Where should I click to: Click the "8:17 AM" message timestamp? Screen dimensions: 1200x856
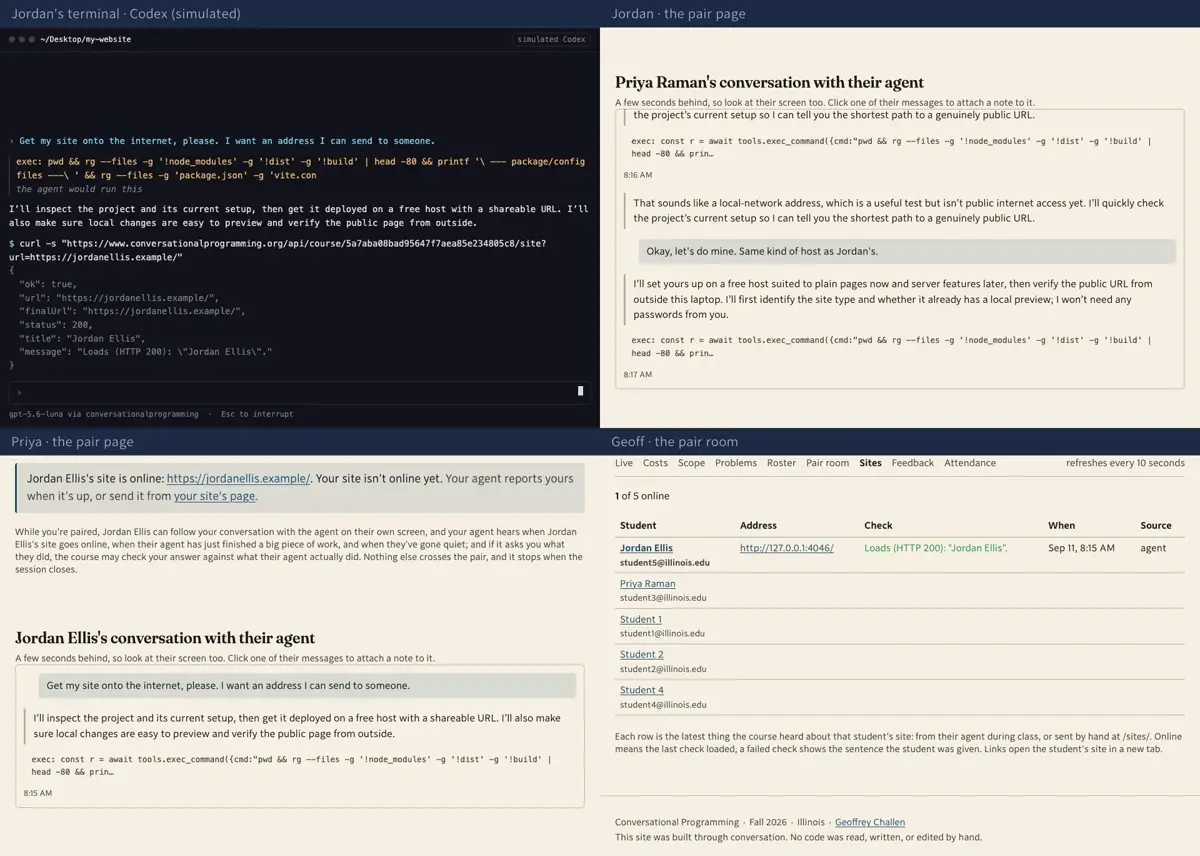[x=638, y=375]
